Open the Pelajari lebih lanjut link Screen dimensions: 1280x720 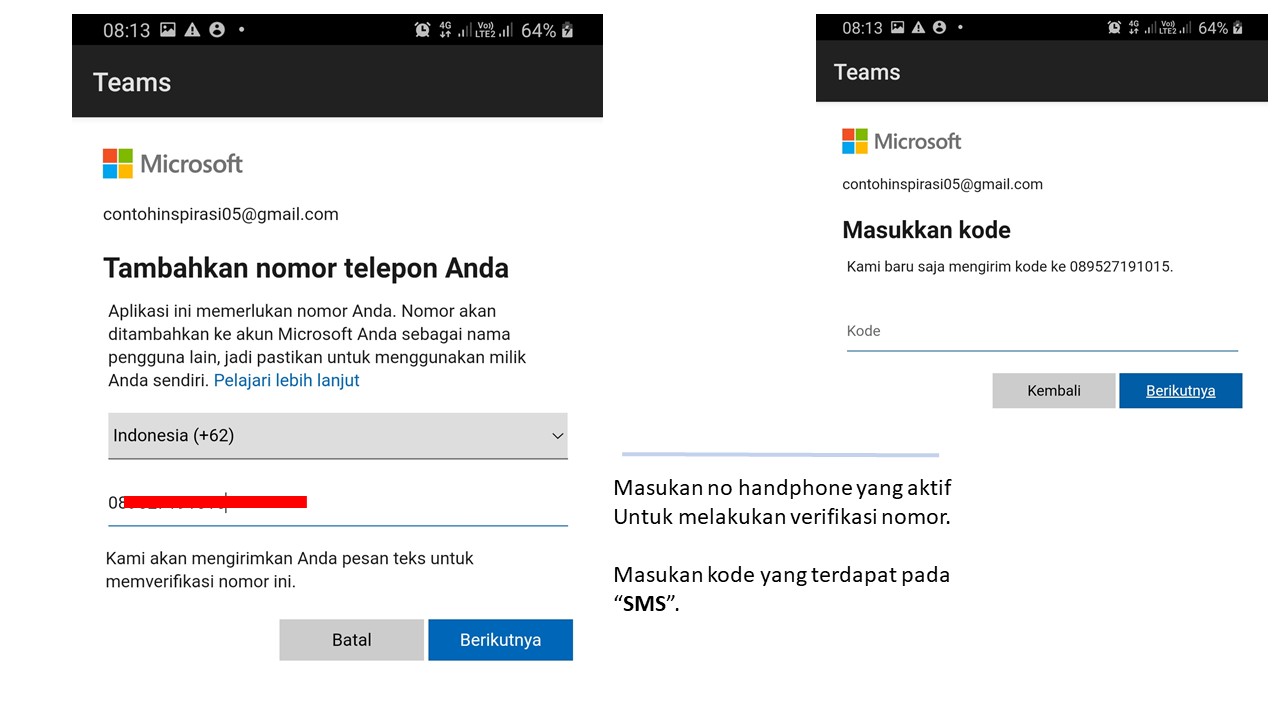pyautogui.click(x=286, y=380)
